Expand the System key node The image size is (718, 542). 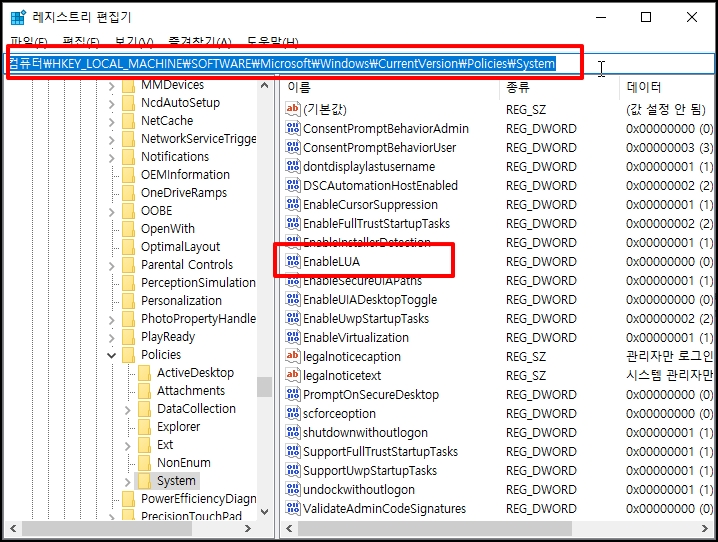point(128,482)
